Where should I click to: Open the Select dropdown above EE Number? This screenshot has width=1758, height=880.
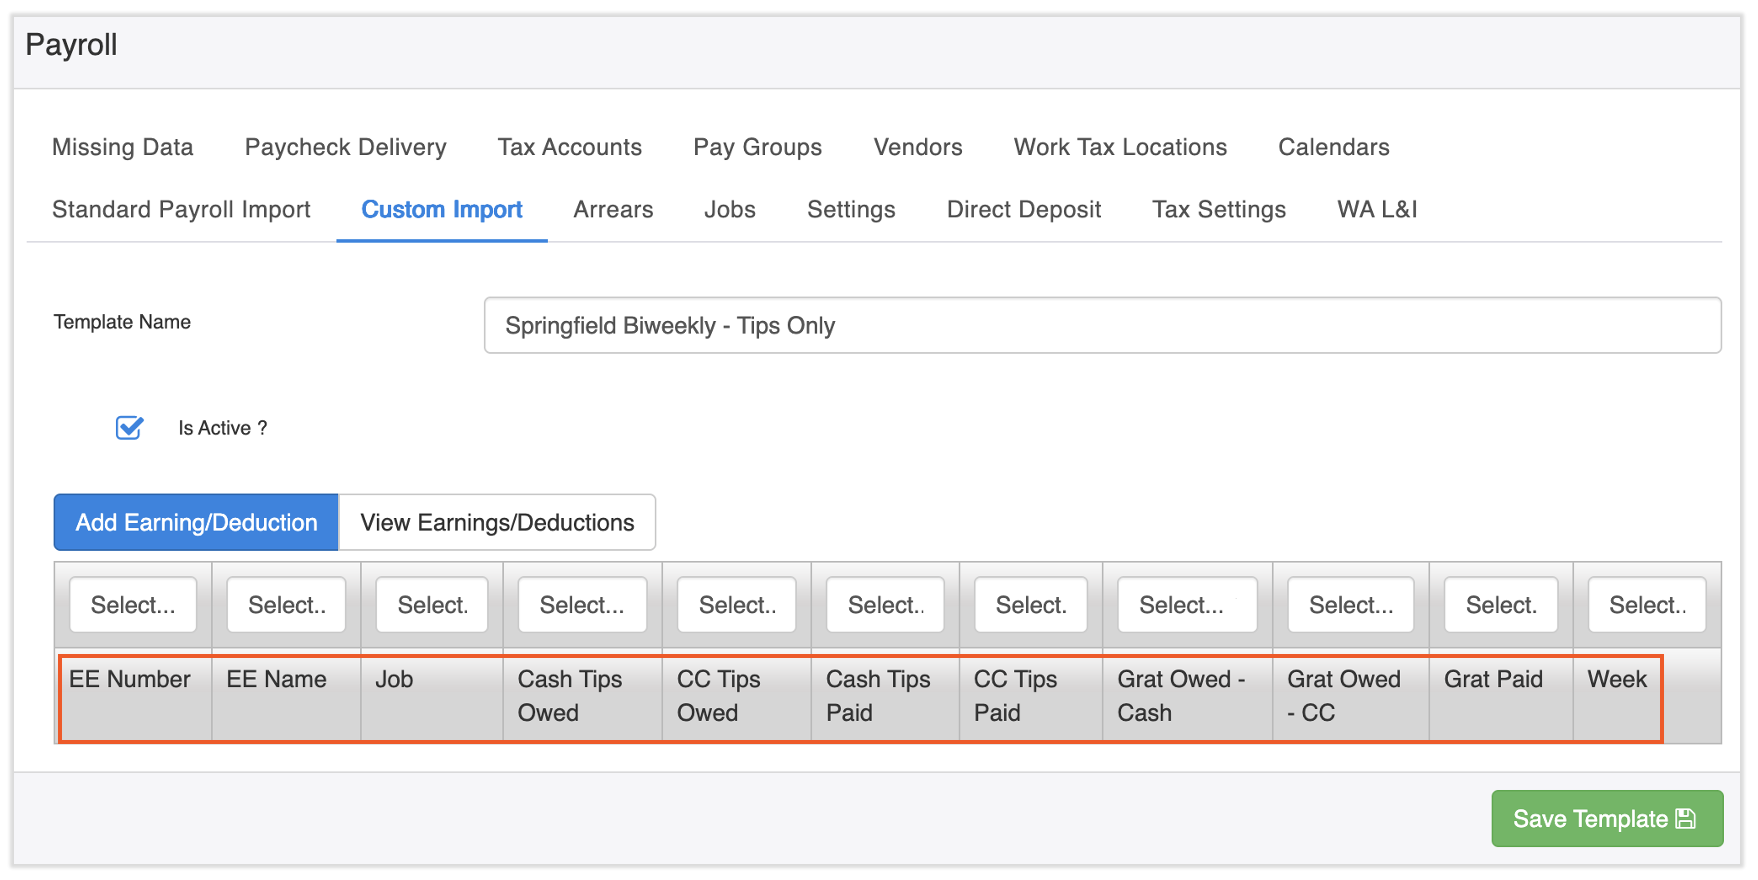(x=133, y=605)
